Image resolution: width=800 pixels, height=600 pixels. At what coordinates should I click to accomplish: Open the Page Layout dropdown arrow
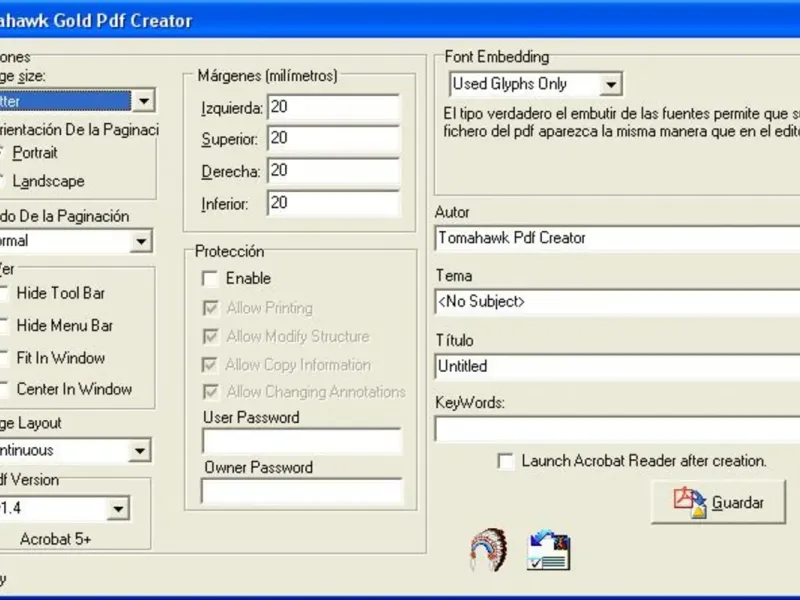click(140, 451)
